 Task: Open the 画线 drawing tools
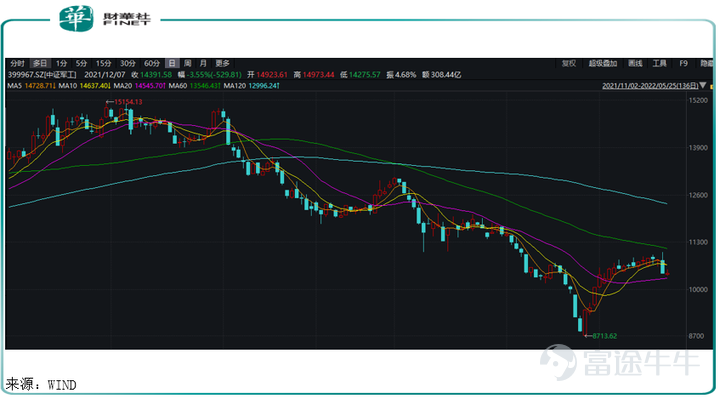tap(635, 63)
